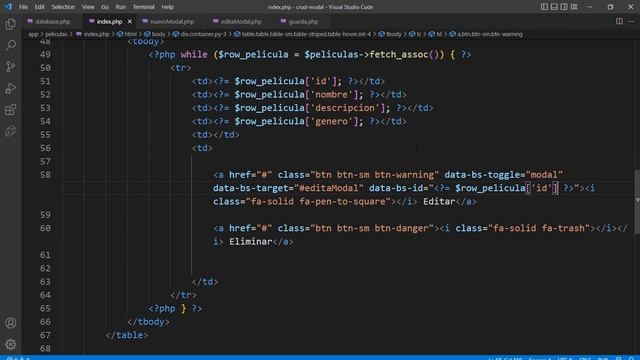Open the Explorer view in activity bar
Image resolution: width=640 pixels, height=360 pixels.
coord(11,24)
